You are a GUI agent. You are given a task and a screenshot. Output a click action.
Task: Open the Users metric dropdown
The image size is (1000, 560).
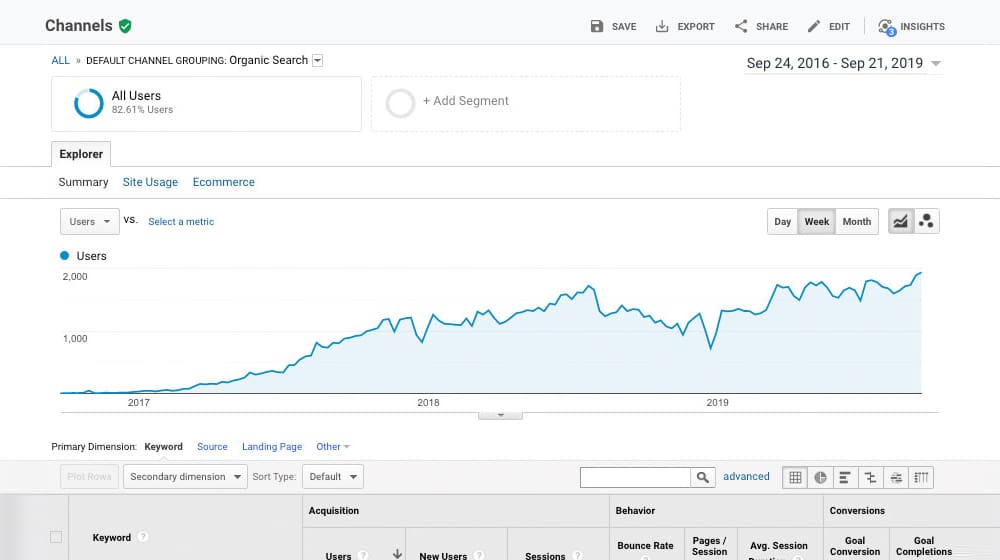pyautogui.click(x=90, y=222)
